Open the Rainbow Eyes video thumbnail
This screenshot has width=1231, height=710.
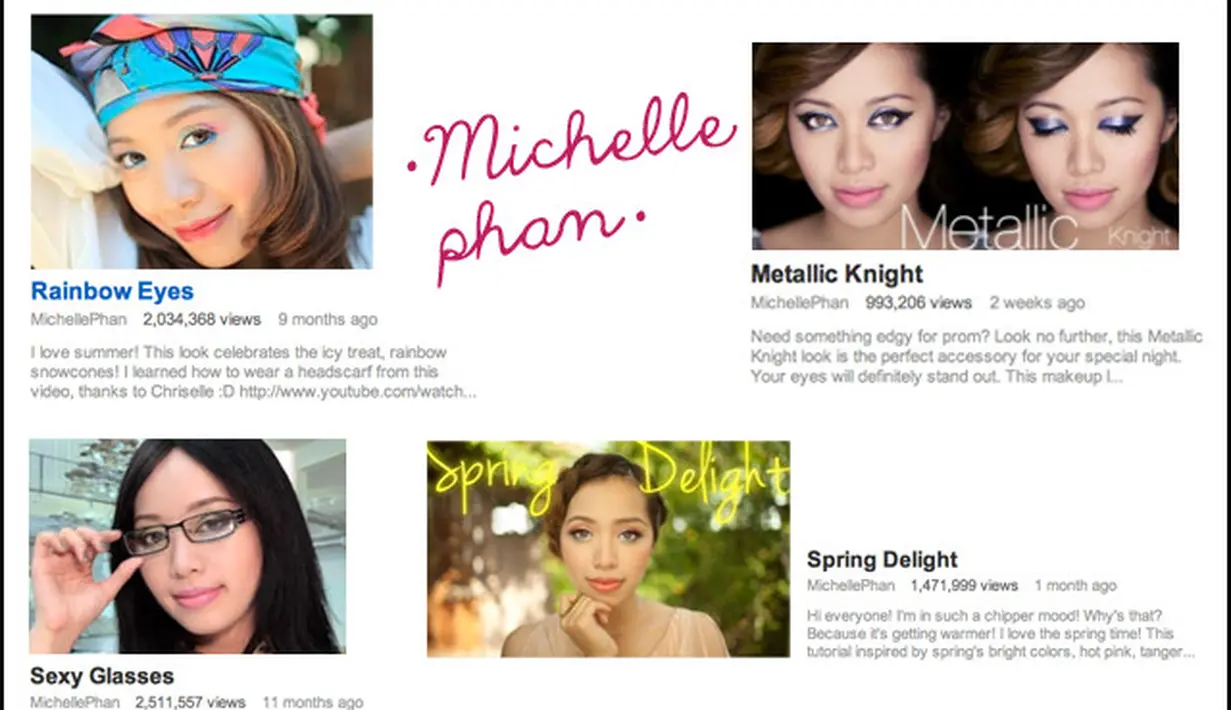(202, 141)
